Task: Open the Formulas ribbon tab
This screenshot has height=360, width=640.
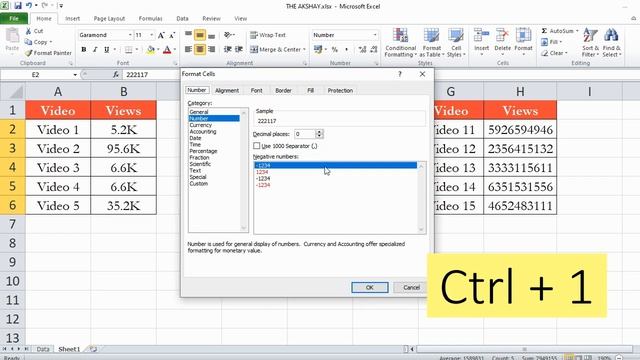Action: click(x=150, y=19)
